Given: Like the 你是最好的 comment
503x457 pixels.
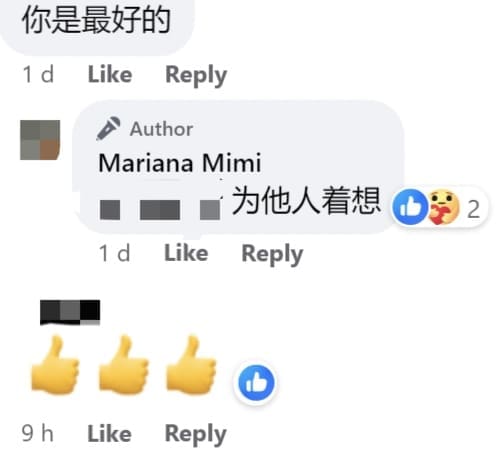Looking at the screenshot, I should (x=110, y=74).
